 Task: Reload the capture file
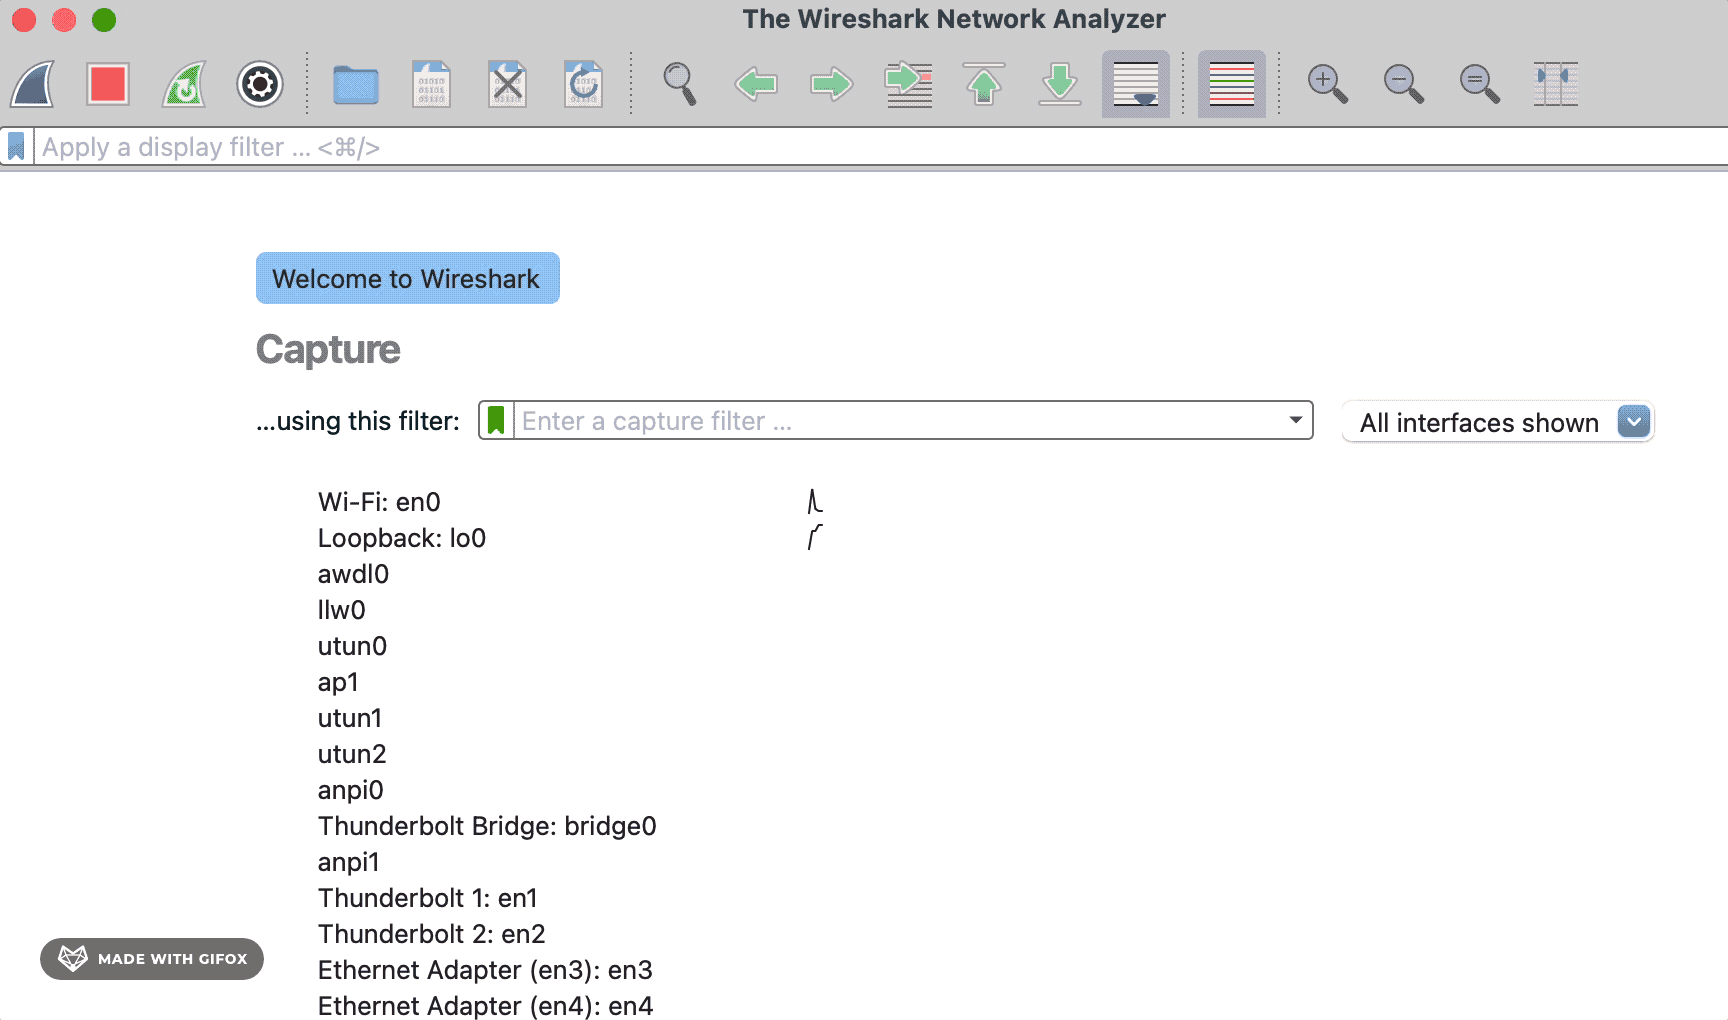(583, 84)
